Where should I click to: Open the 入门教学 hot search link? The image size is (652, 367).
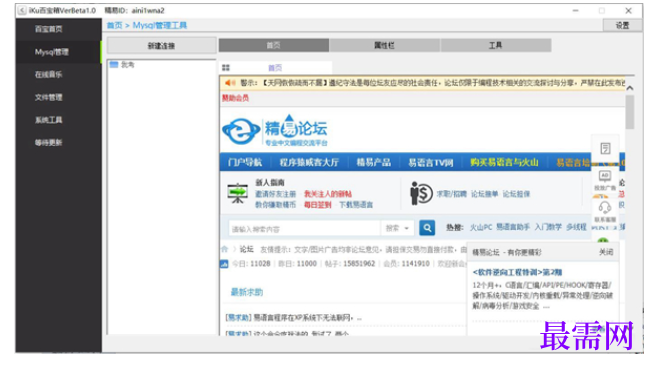tap(548, 227)
